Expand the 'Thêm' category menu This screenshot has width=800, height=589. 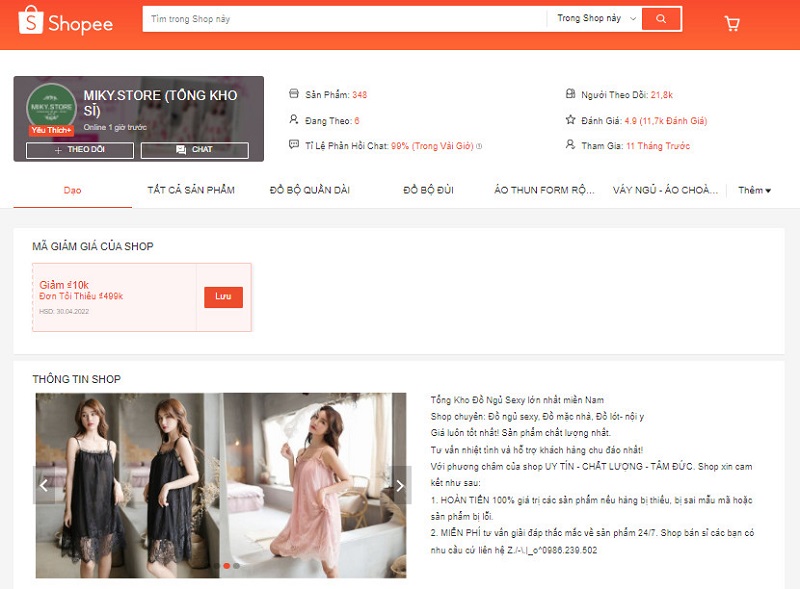pyautogui.click(x=754, y=190)
